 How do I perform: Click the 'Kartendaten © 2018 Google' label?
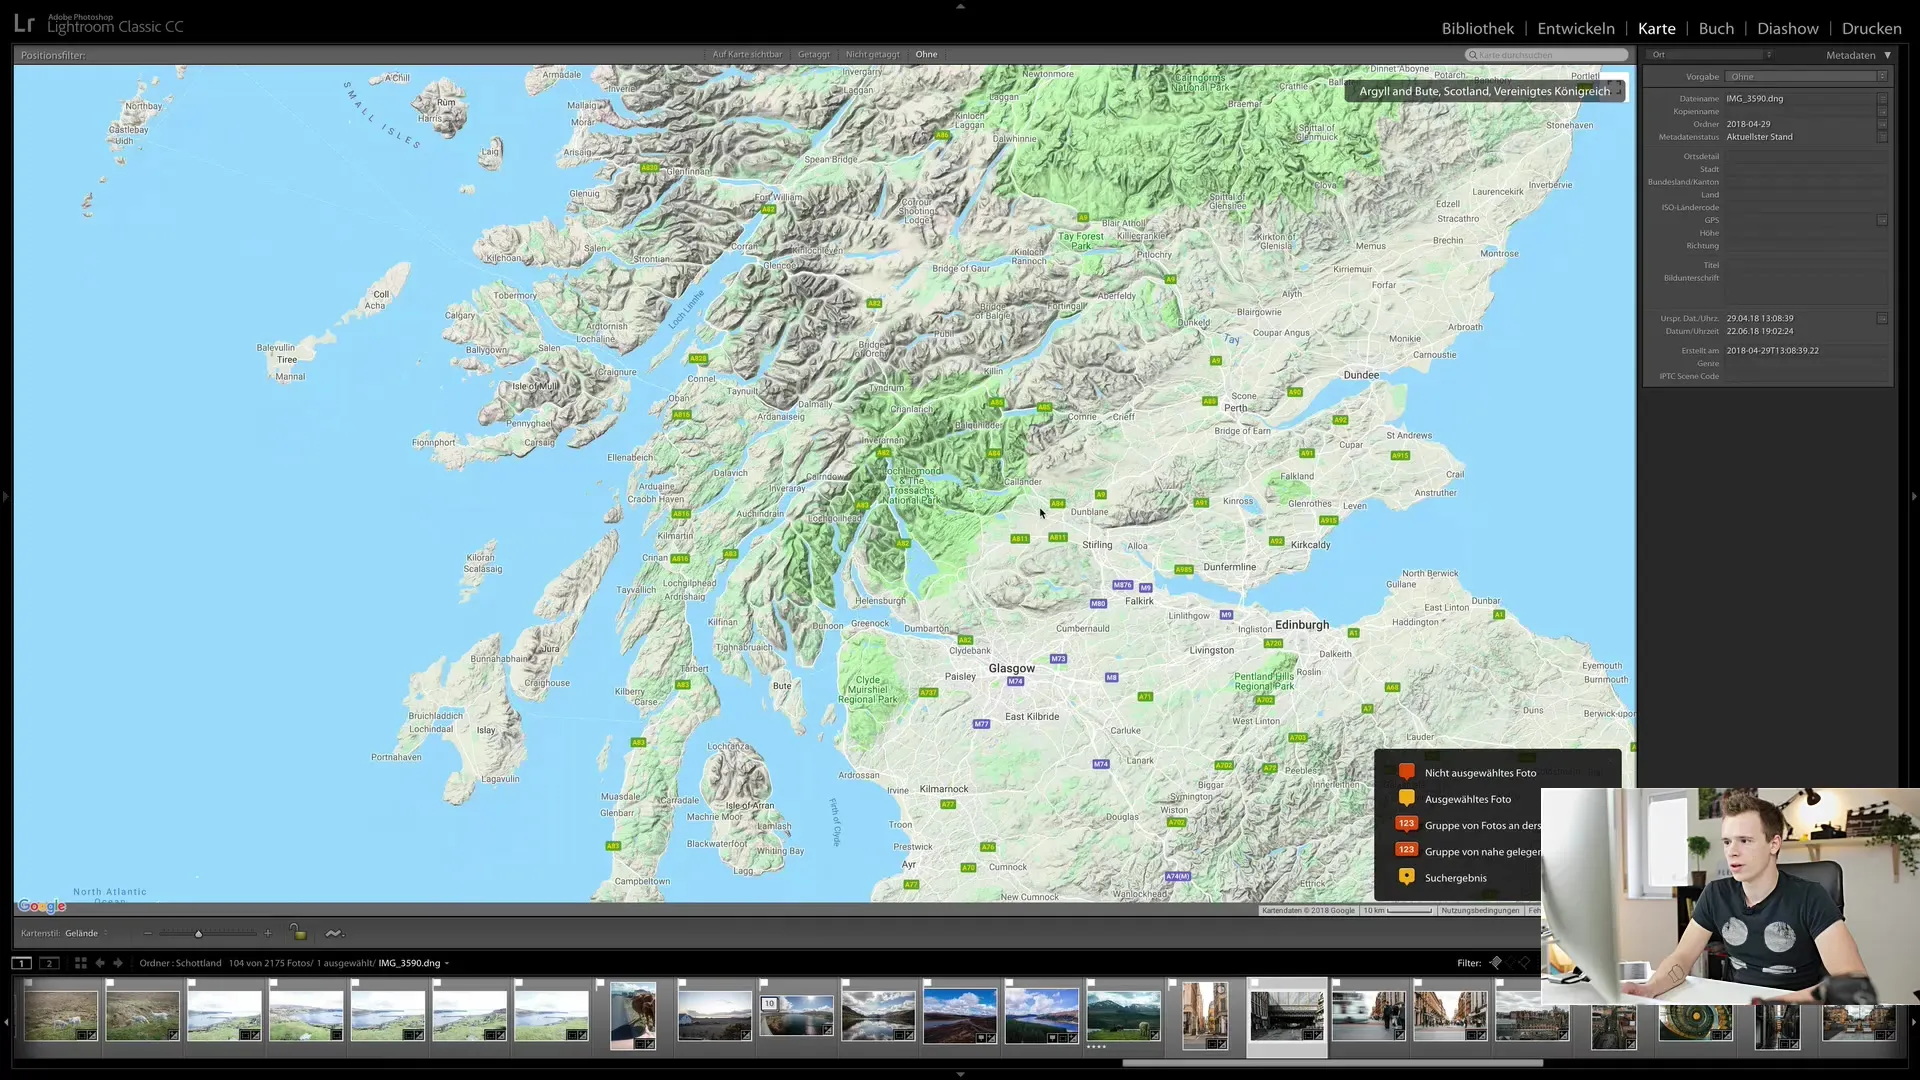tap(1308, 911)
